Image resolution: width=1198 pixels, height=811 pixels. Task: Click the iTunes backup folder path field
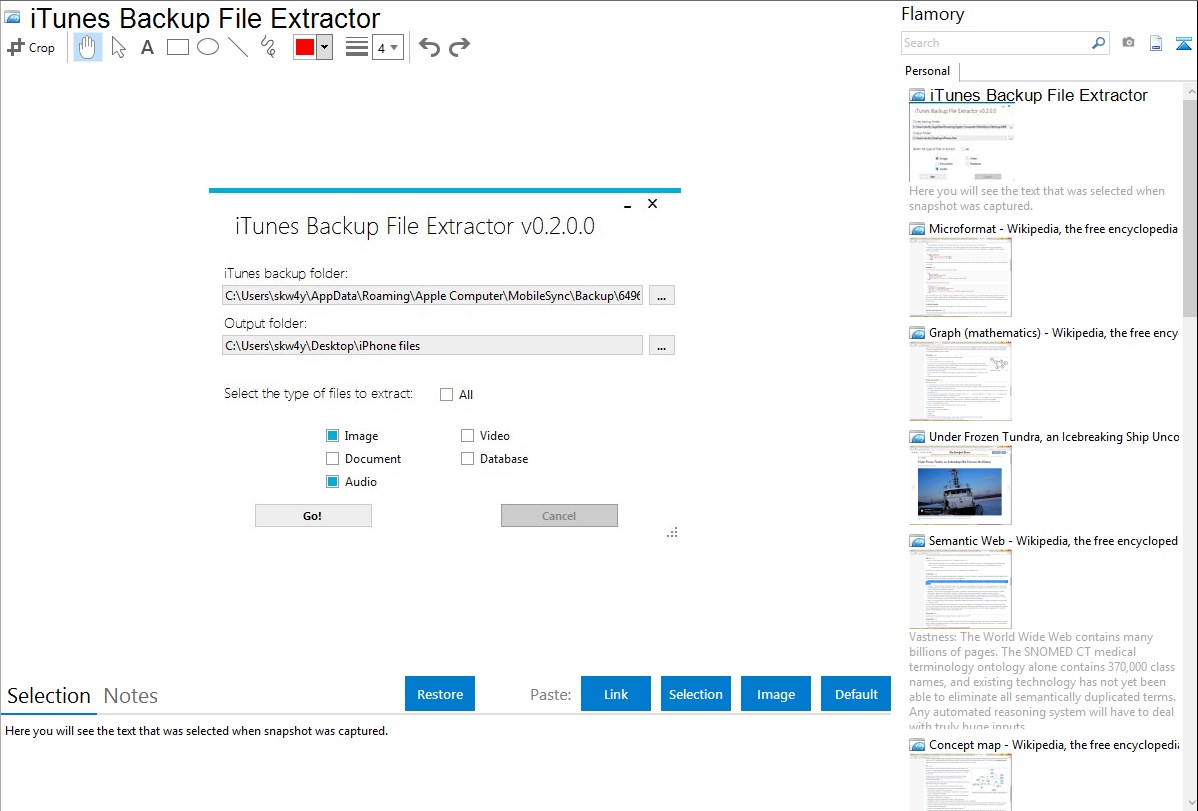tap(432, 296)
